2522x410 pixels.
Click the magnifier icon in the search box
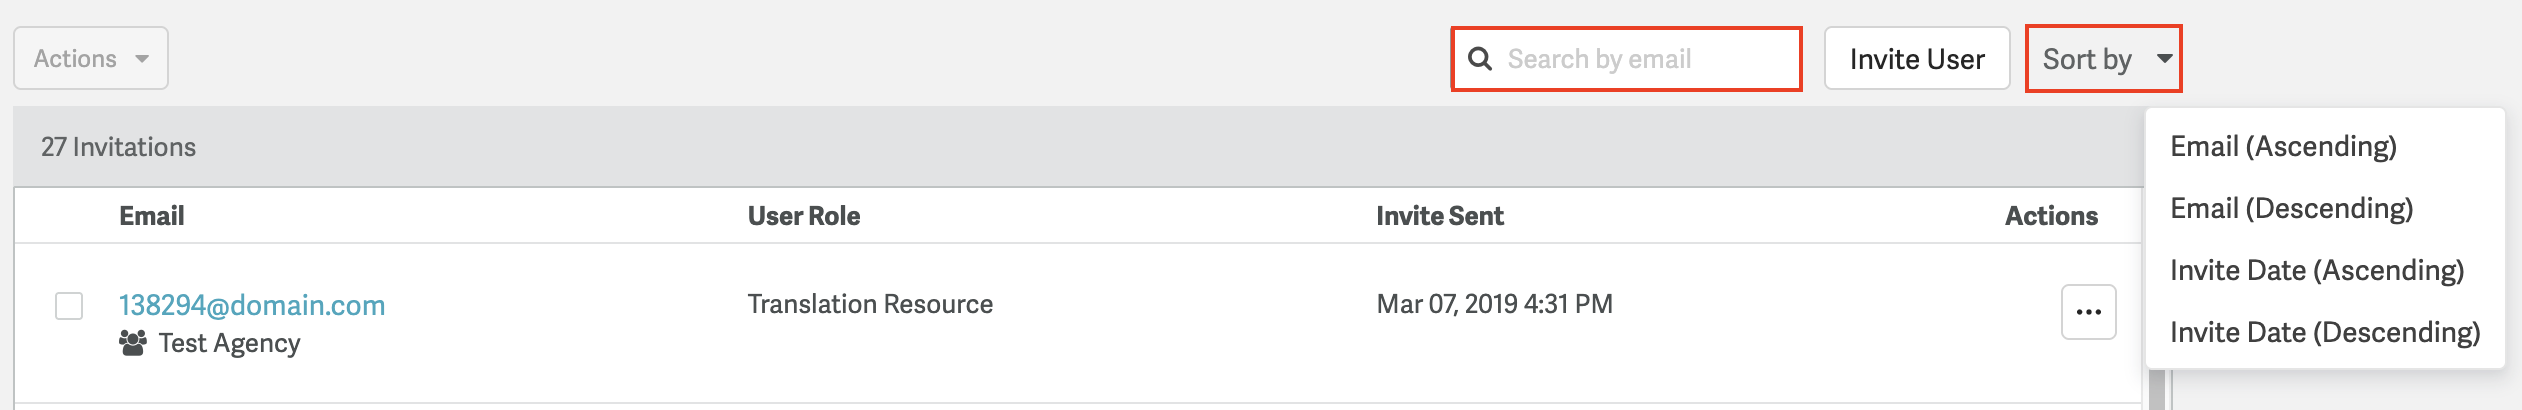pos(1480,59)
